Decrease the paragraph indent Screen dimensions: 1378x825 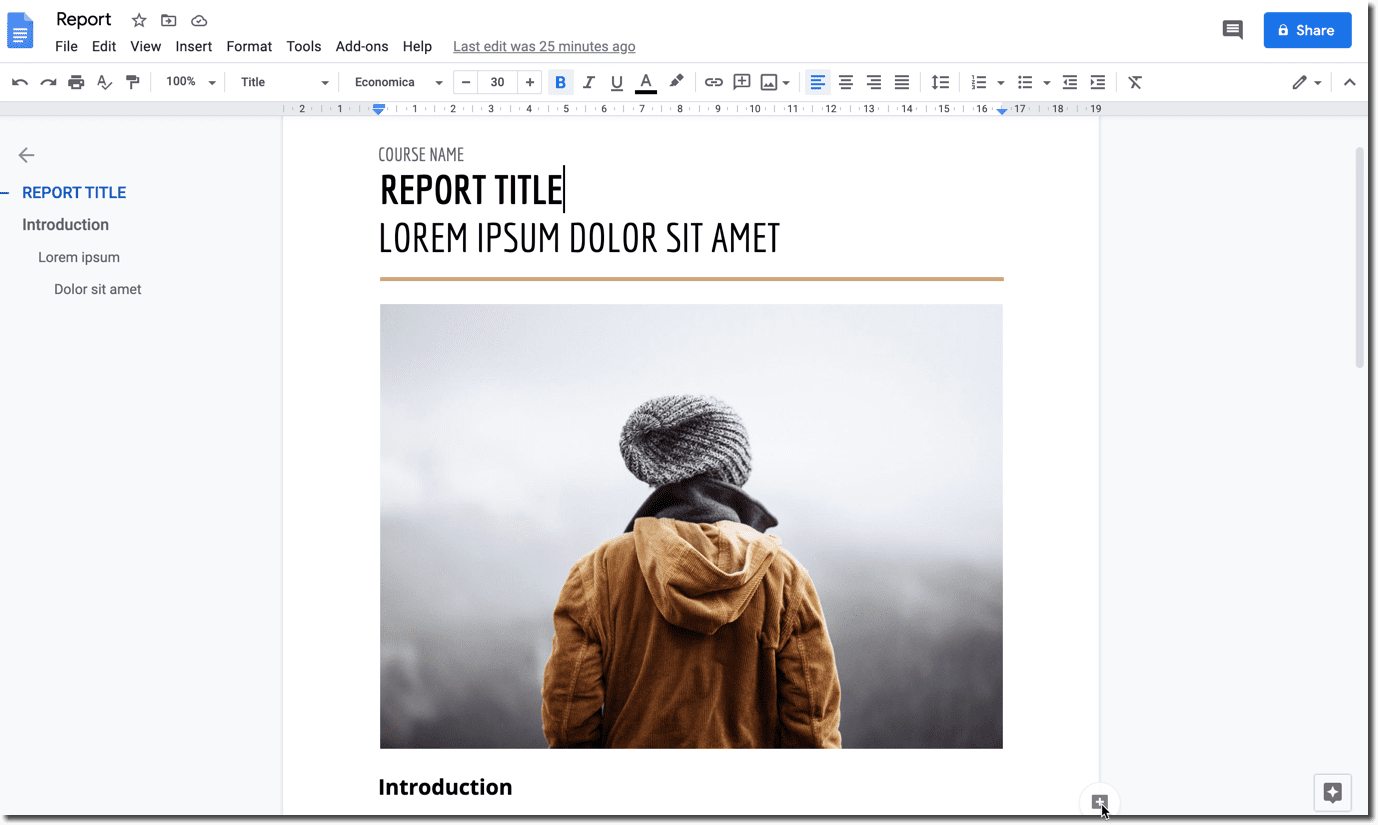click(1070, 82)
